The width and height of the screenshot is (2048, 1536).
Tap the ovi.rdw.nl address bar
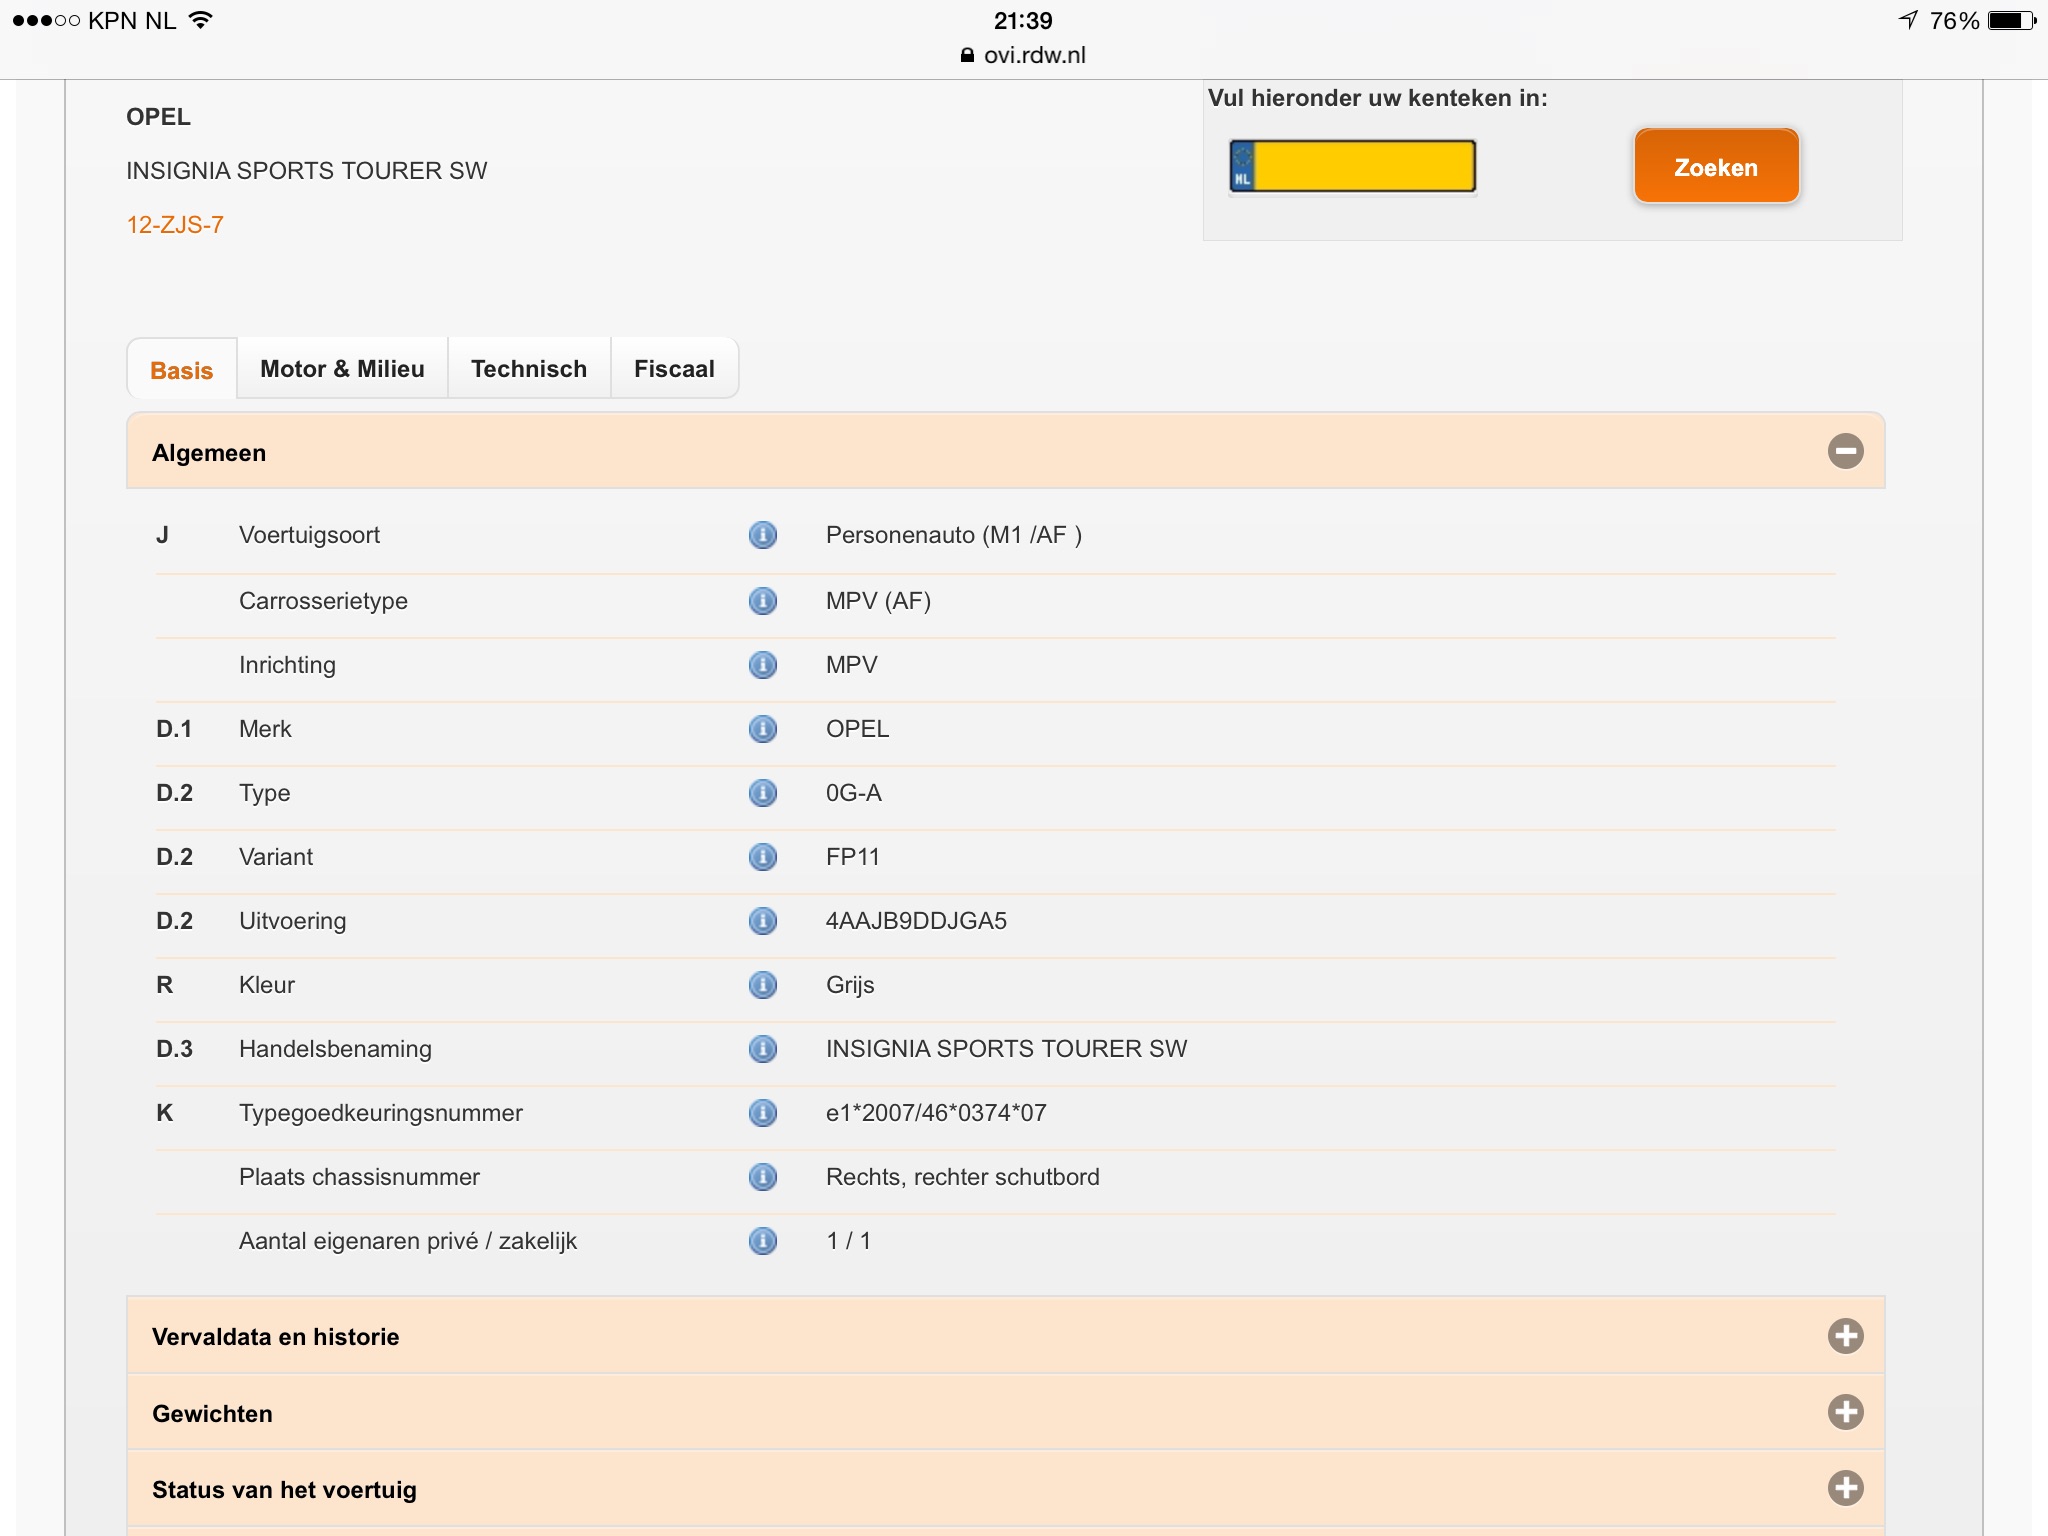click(x=1023, y=55)
